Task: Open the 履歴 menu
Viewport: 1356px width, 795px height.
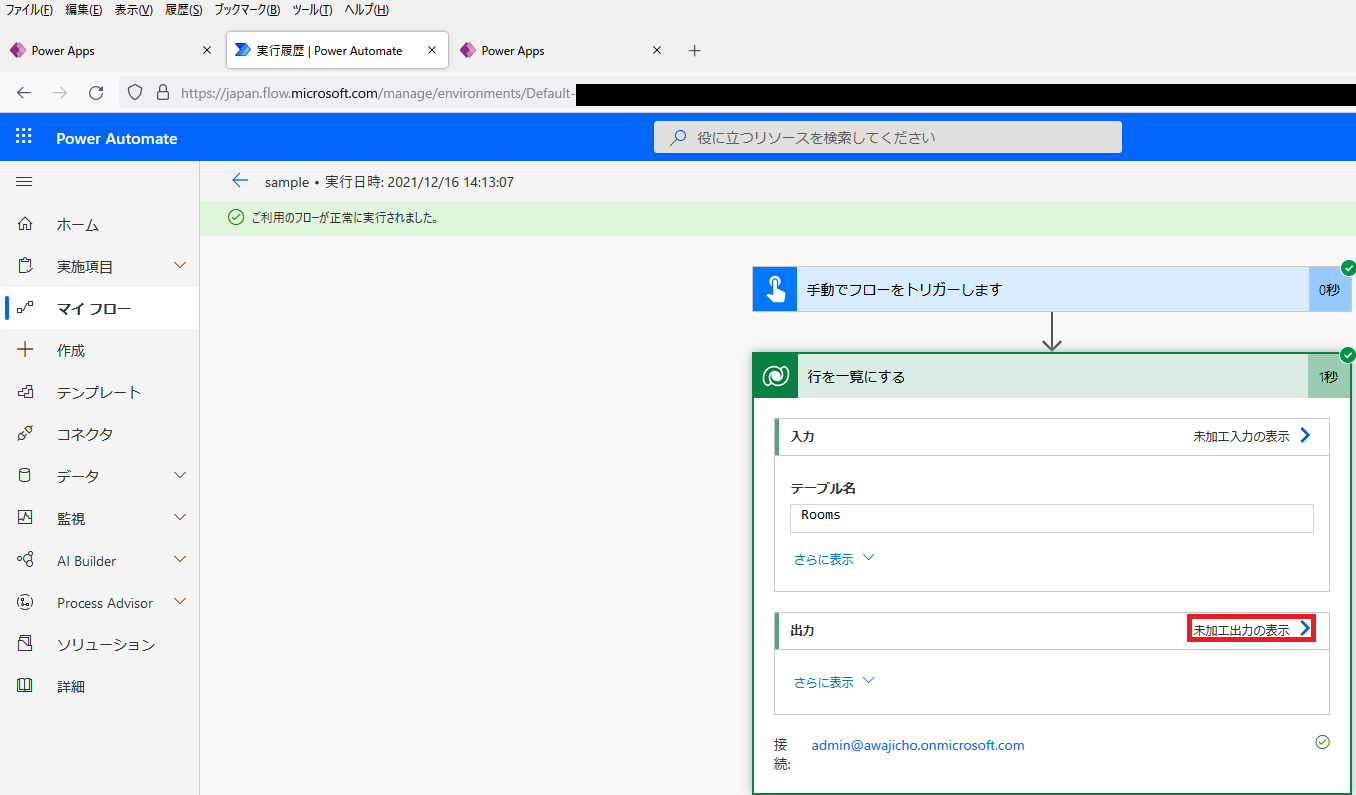Action: pos(183,10)
